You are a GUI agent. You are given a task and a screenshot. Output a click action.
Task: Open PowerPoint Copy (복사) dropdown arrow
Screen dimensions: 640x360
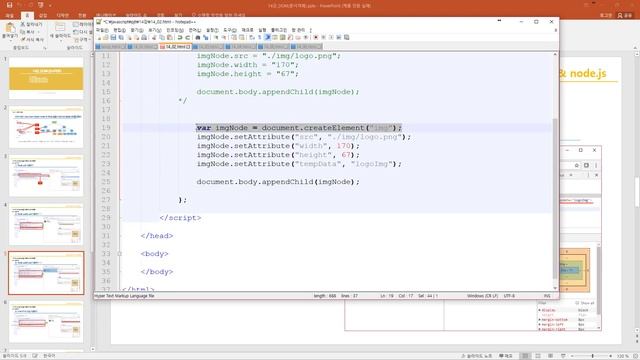[x=39, y=32]
